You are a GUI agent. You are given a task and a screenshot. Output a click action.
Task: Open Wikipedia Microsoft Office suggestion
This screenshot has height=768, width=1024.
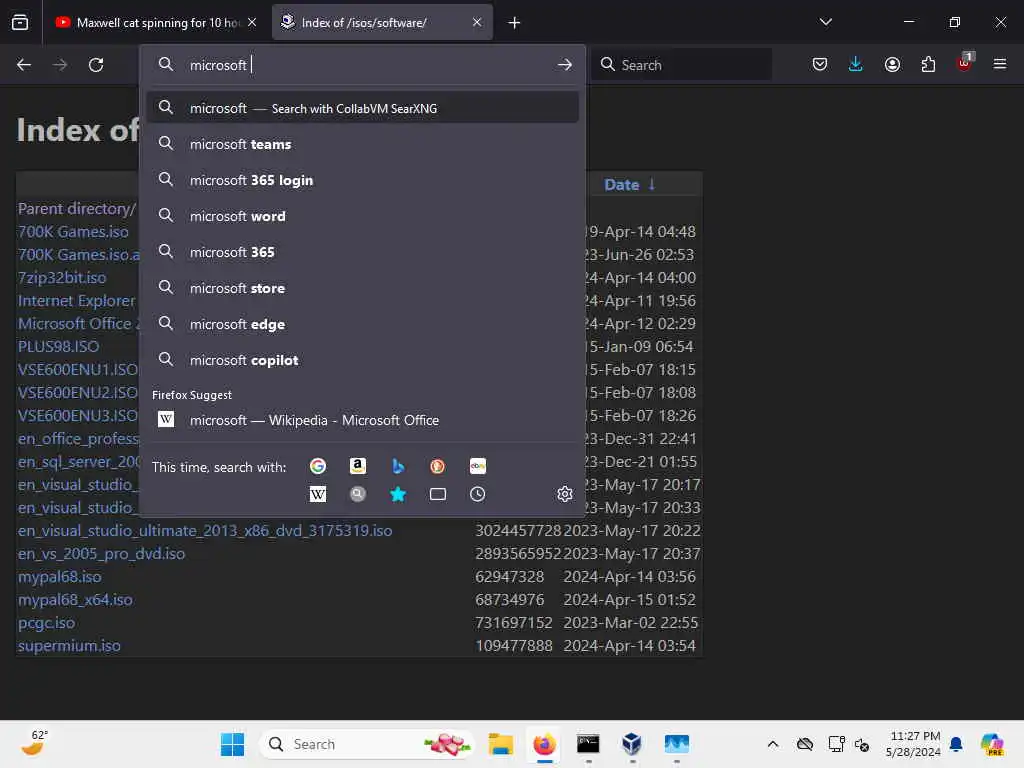[x=363, y=420]
